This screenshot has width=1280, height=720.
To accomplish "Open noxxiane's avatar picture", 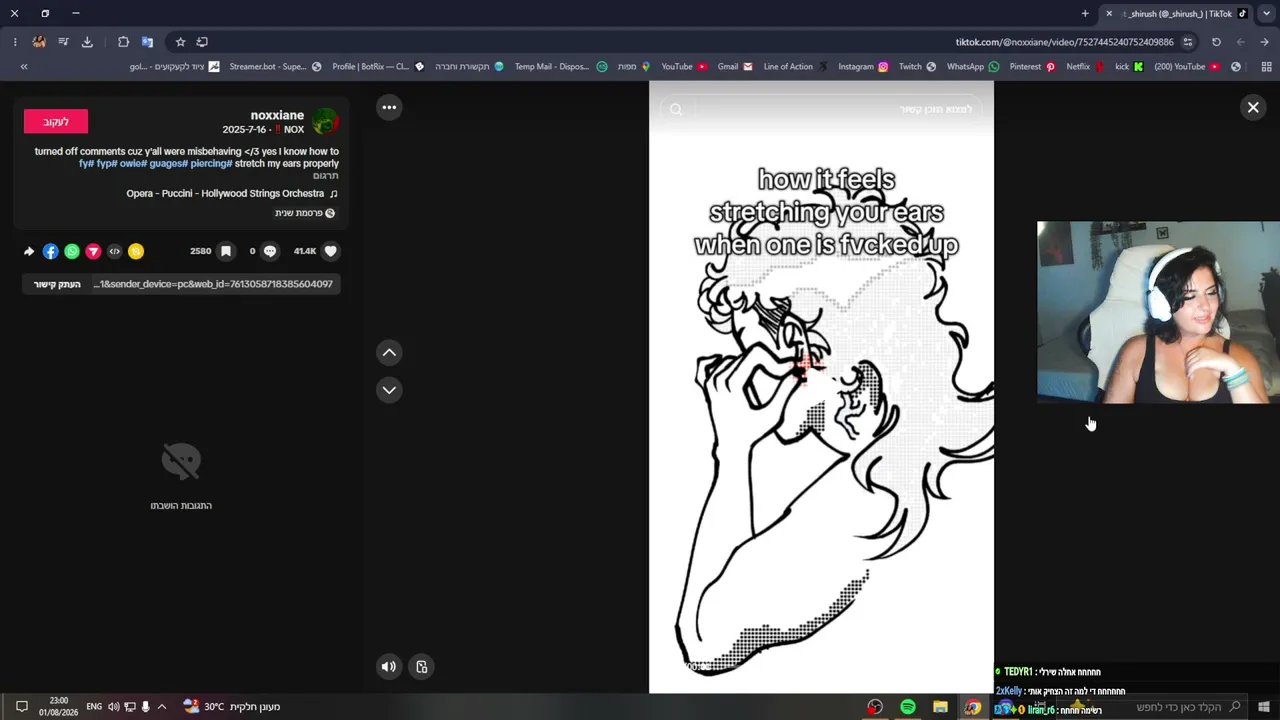I will (326, 122).
